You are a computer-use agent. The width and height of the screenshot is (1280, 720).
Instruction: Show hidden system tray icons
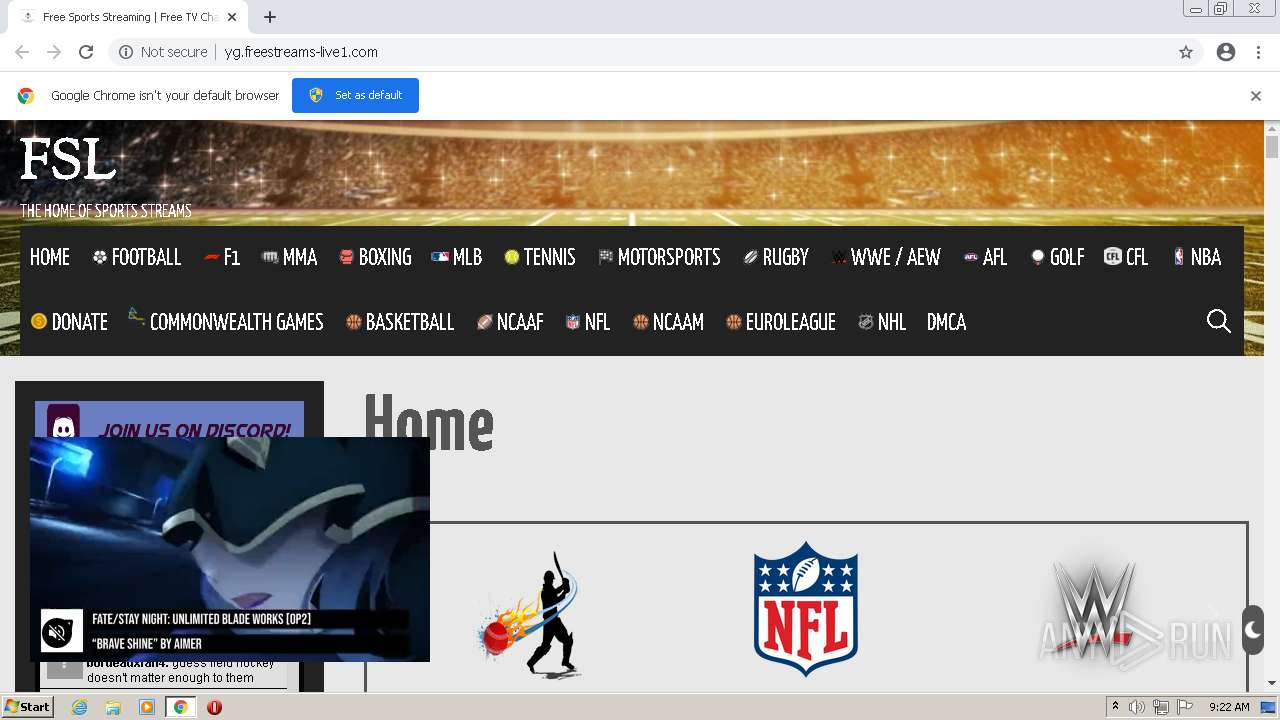click(x=1115, y=707)
